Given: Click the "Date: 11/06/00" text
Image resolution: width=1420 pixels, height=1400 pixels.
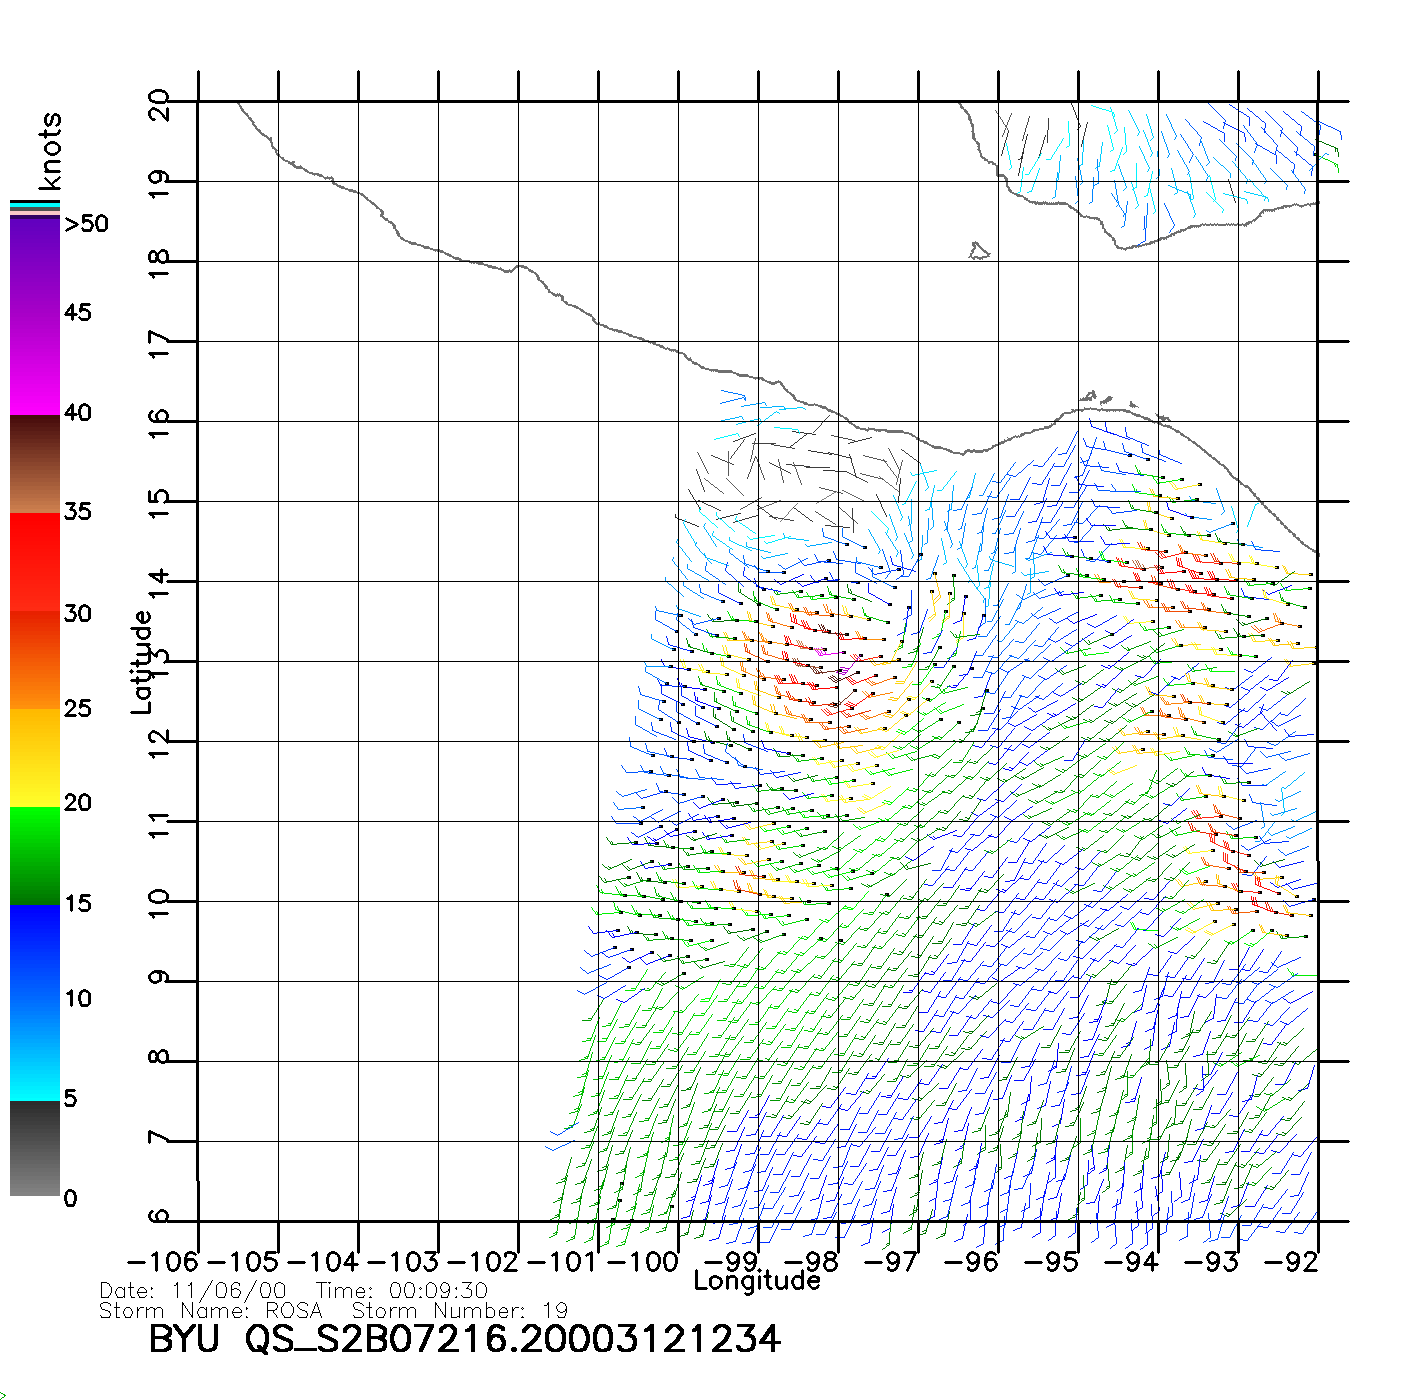Looking at the screenshot, I should coord(193,1291).
